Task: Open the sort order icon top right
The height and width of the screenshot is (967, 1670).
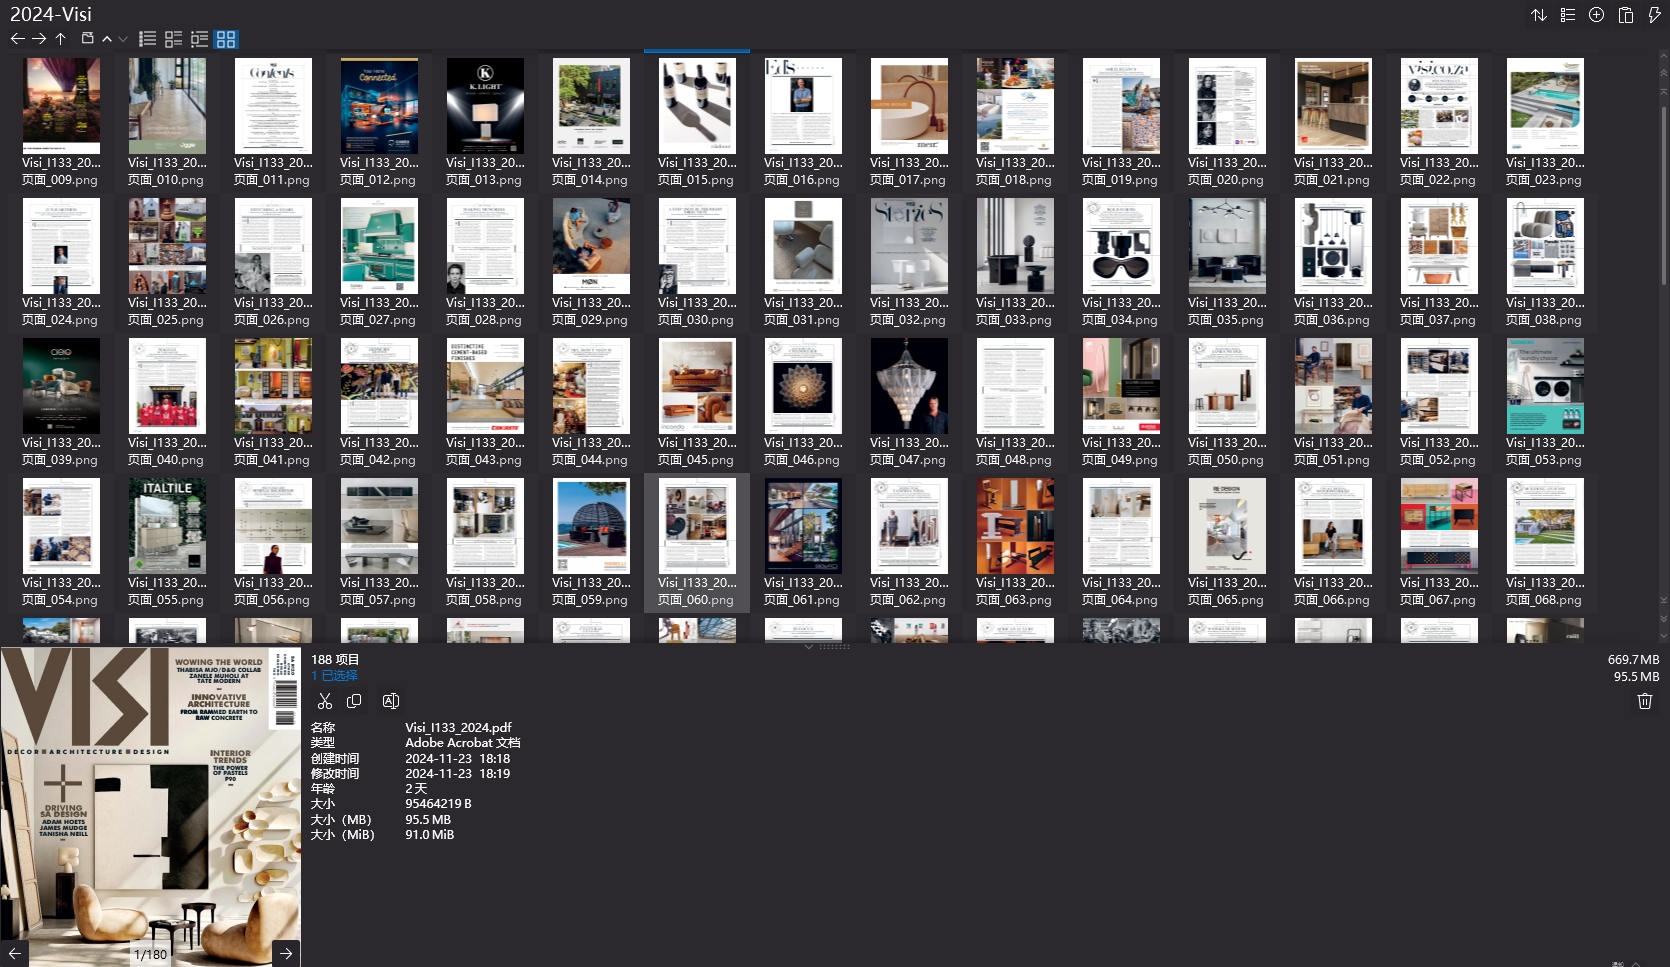Action: tap(1540, 15)
